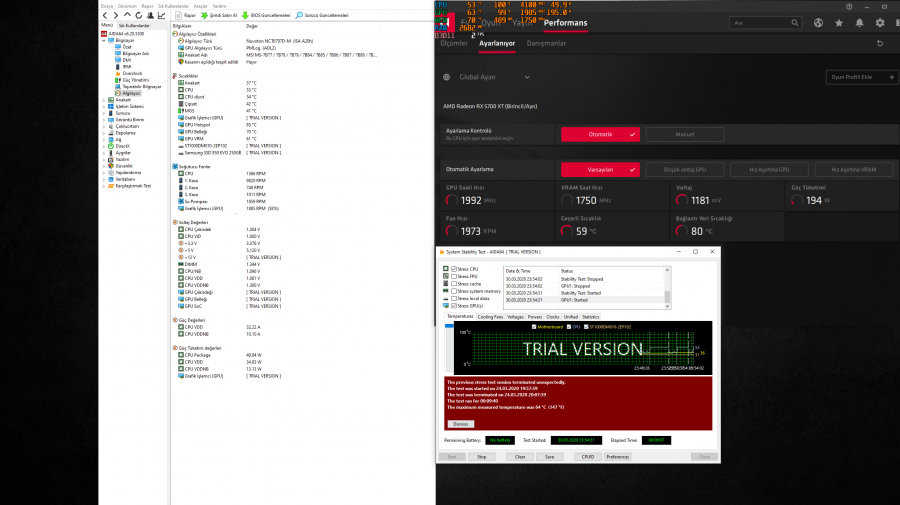
Task: Click the Radeon help question mark icon
Action: tap(849, 6)
